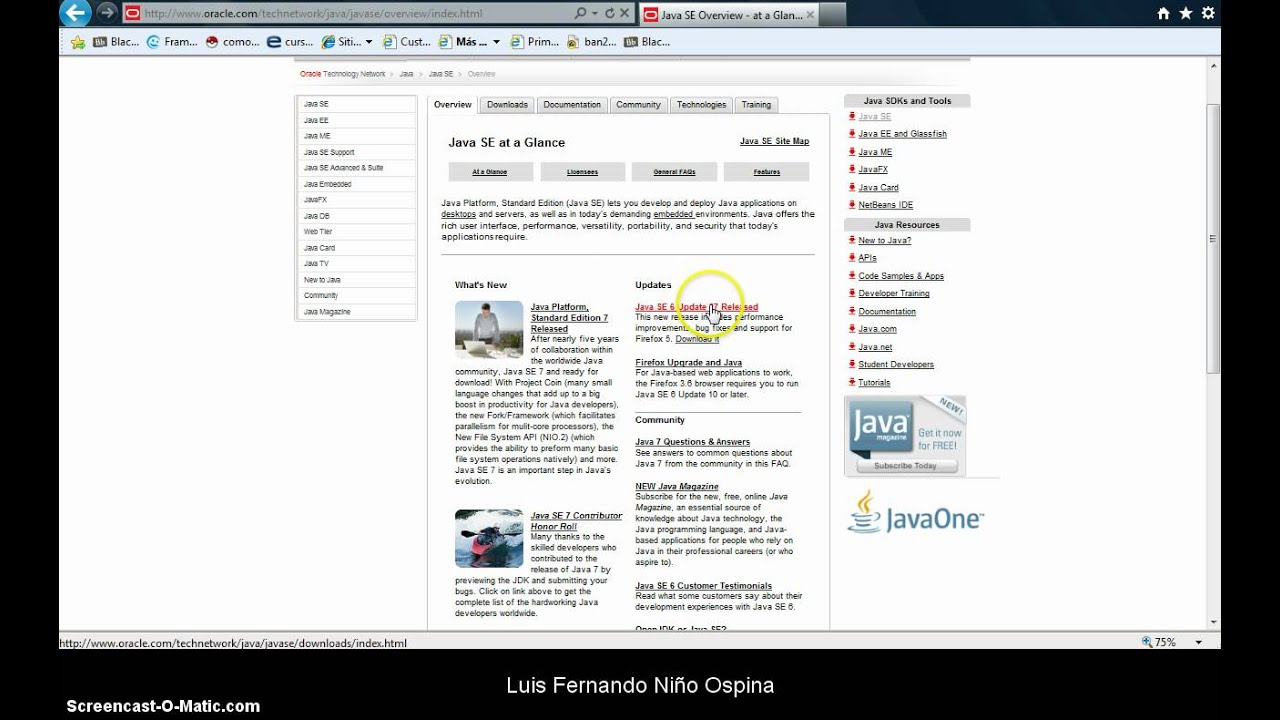Image resolution: width=1280 pixels, height=720 pixels.
Task: Open the Documentation page tab
Action: [x=572, y=105]
